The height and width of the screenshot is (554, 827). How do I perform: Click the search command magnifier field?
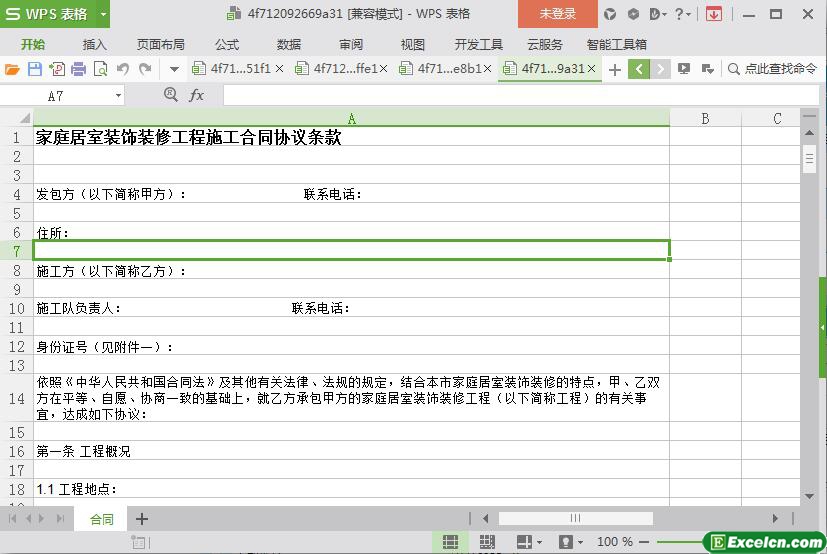coord(773,69)
